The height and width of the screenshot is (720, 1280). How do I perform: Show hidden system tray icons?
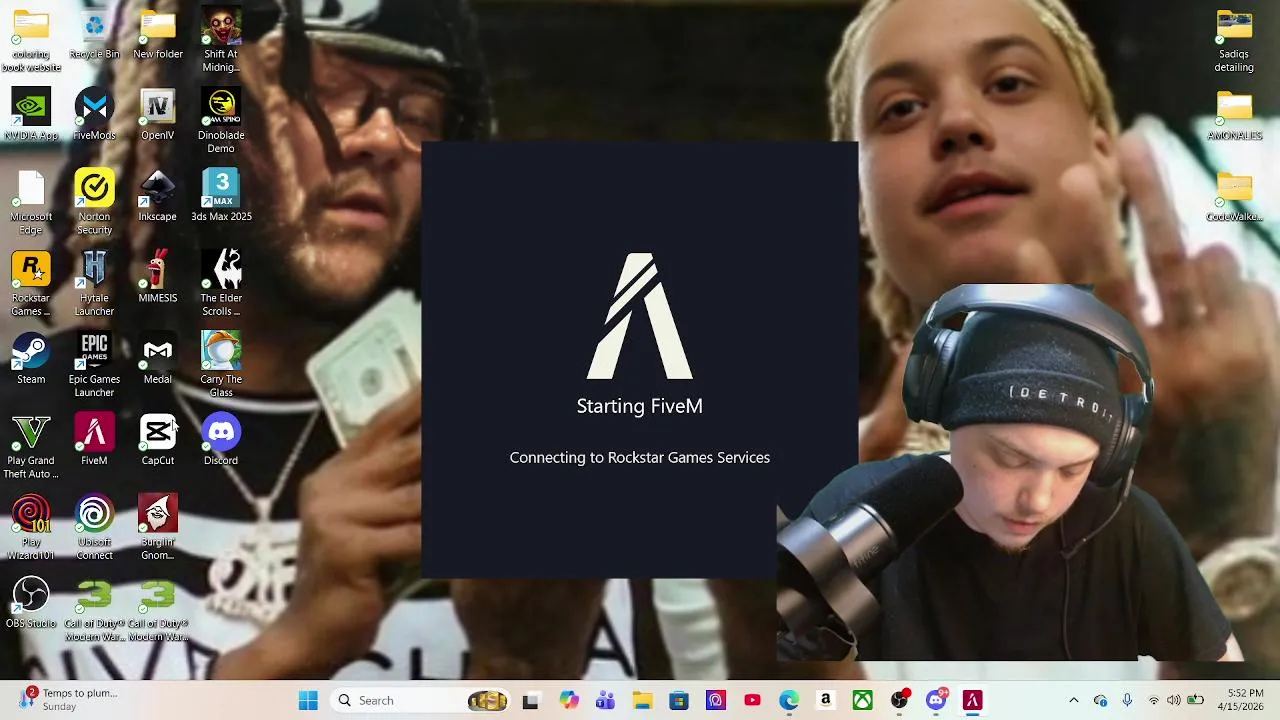pos(1074,700)
